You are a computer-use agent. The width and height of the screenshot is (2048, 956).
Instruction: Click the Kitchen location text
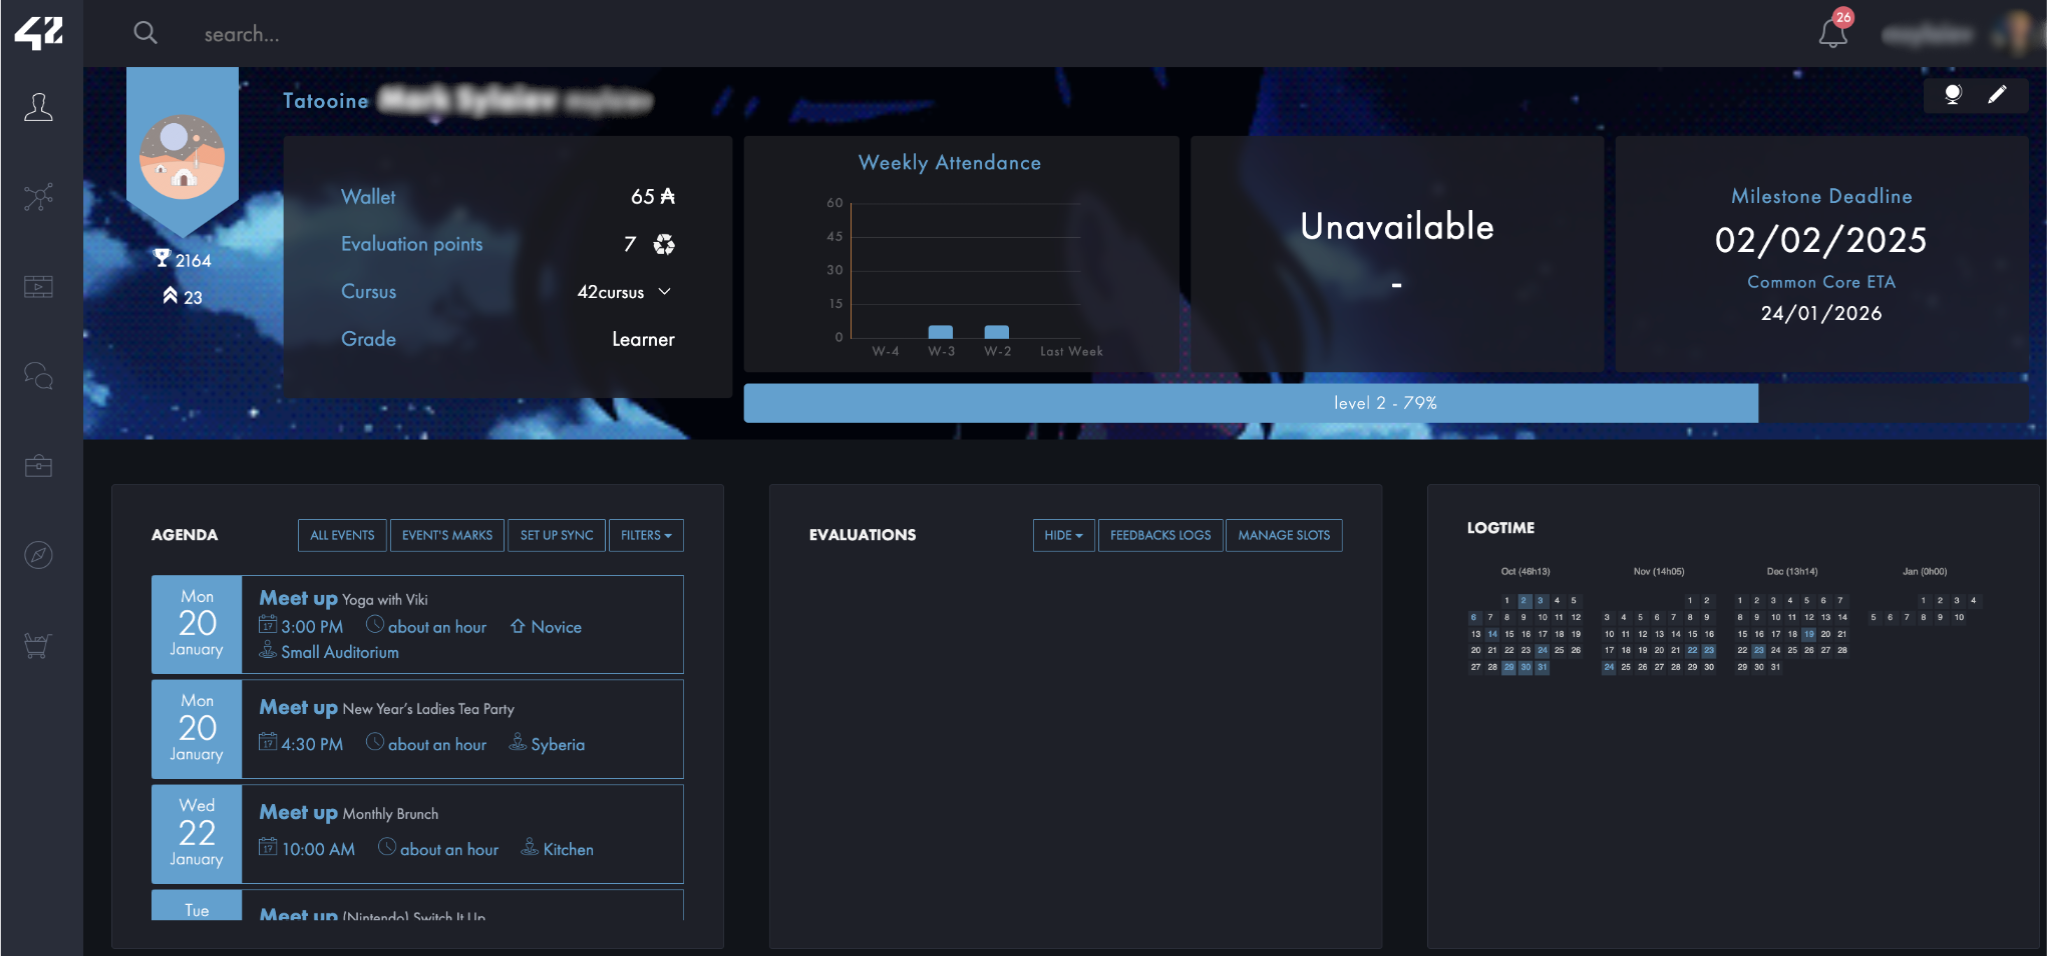click(568, 850)
